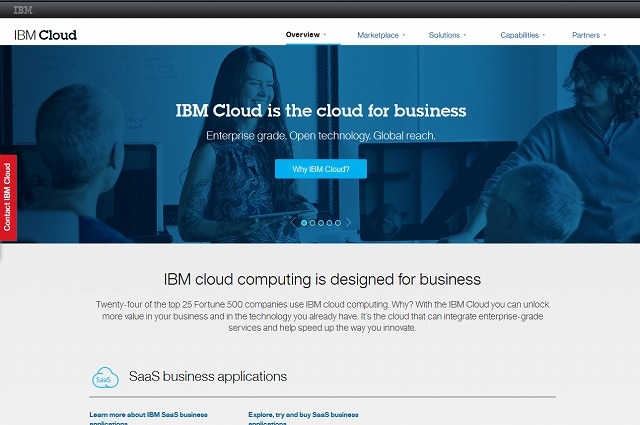Open the Partners menu

click(586, 35)
